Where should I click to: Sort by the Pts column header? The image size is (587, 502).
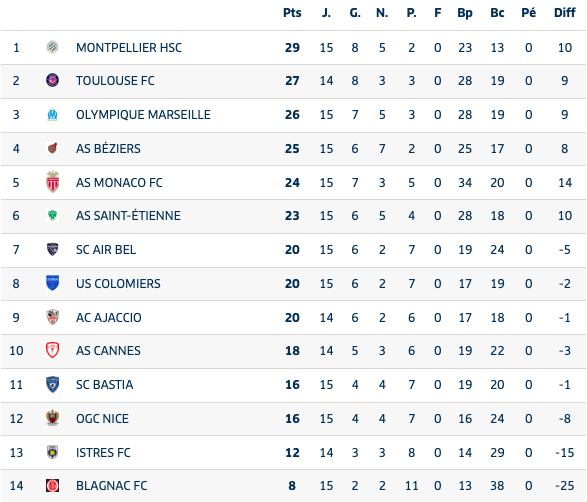292,13
